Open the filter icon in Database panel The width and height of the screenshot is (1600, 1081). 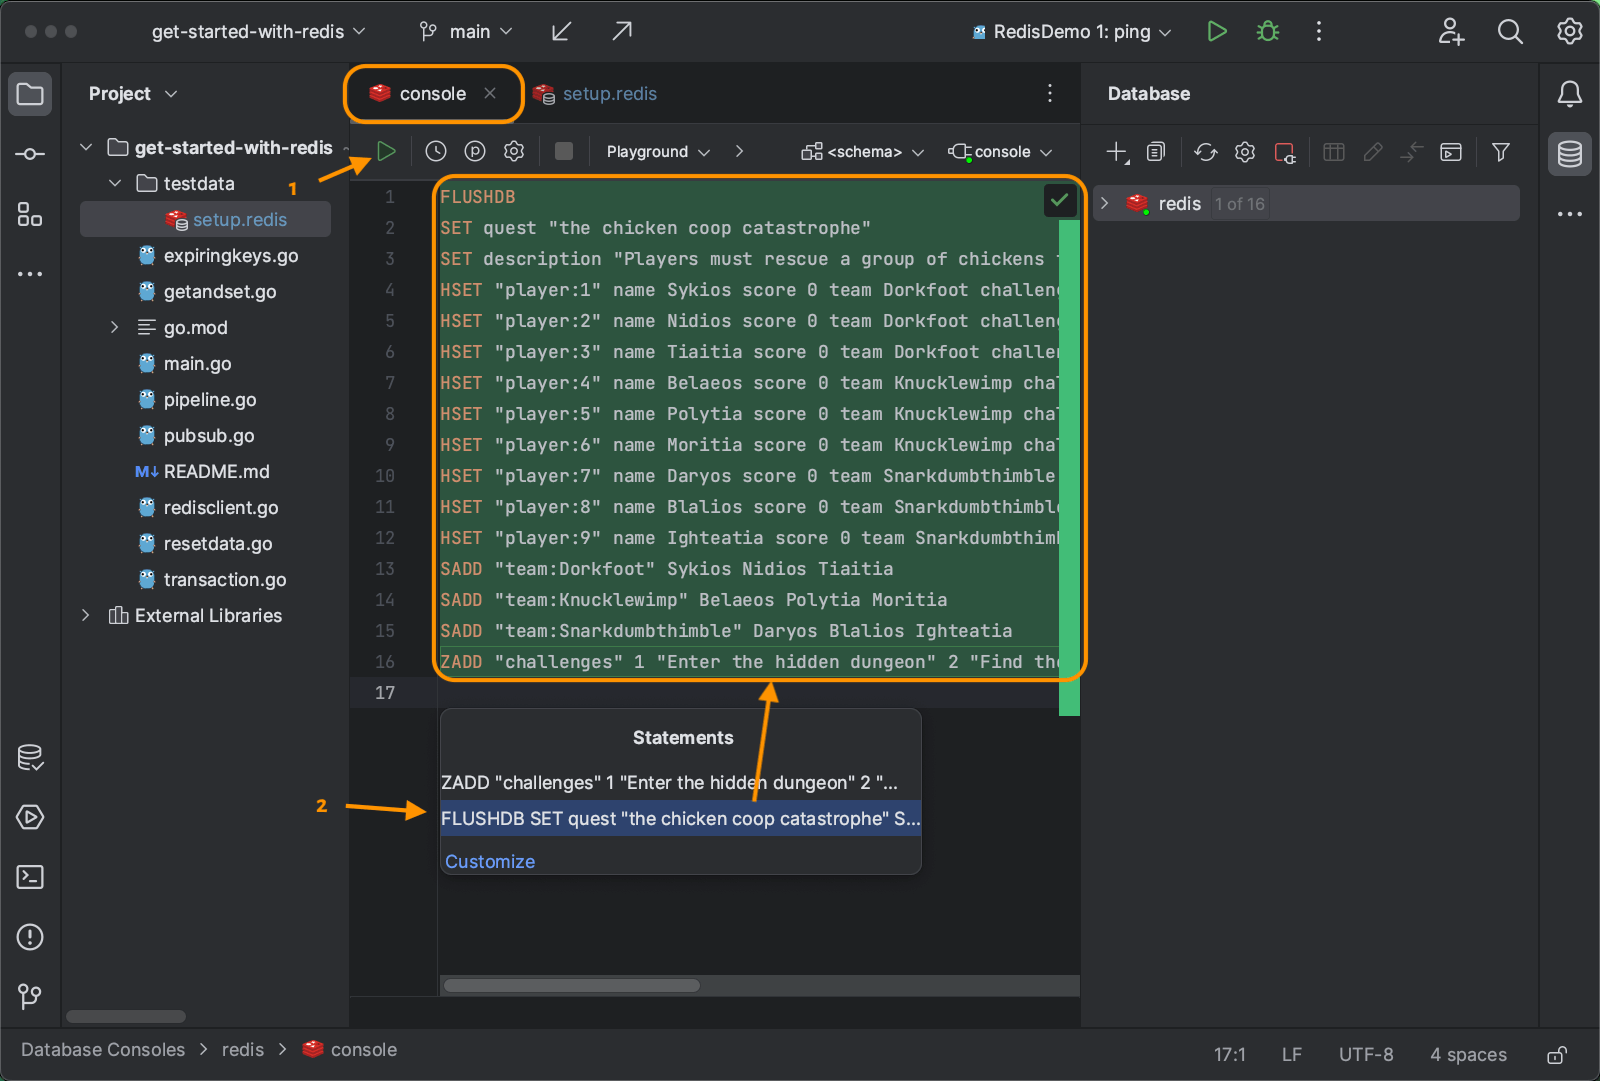pyautogui.click(x=1500, y=152)
